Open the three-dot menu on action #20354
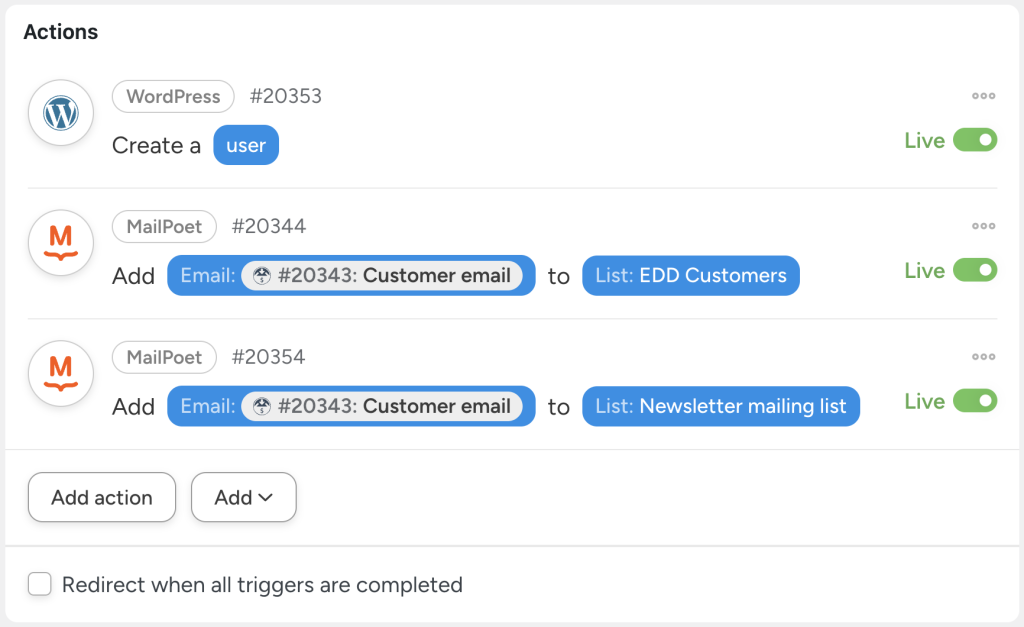Image resolution: width=1024 pixels, height=627 pixels. 983,357
